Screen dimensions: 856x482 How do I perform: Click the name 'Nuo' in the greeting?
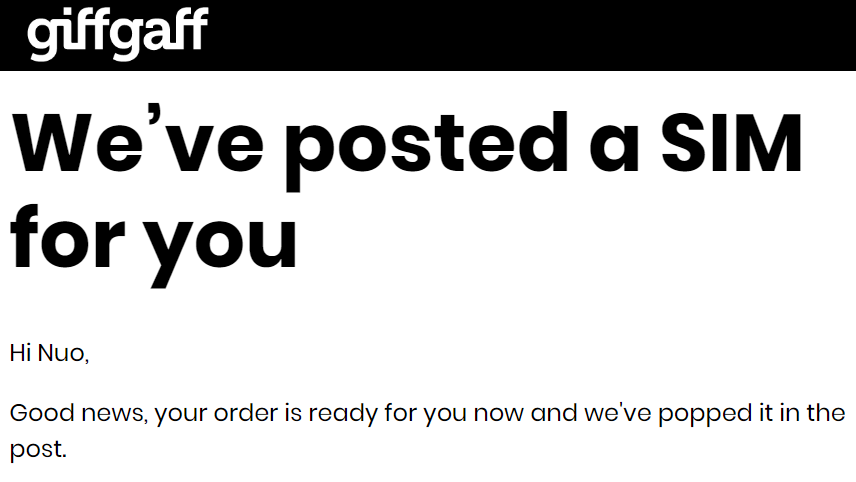click(61, 353)
